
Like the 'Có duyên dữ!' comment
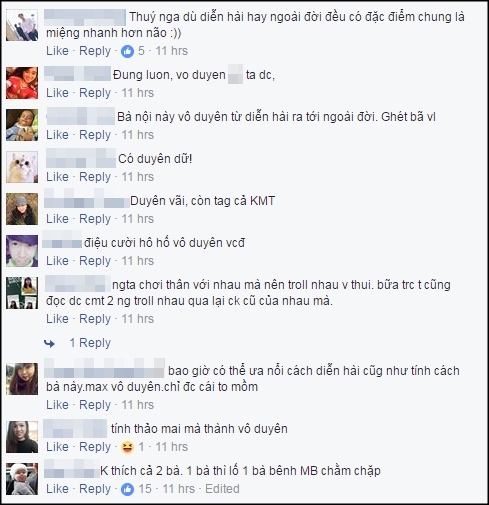click(57, 177)
